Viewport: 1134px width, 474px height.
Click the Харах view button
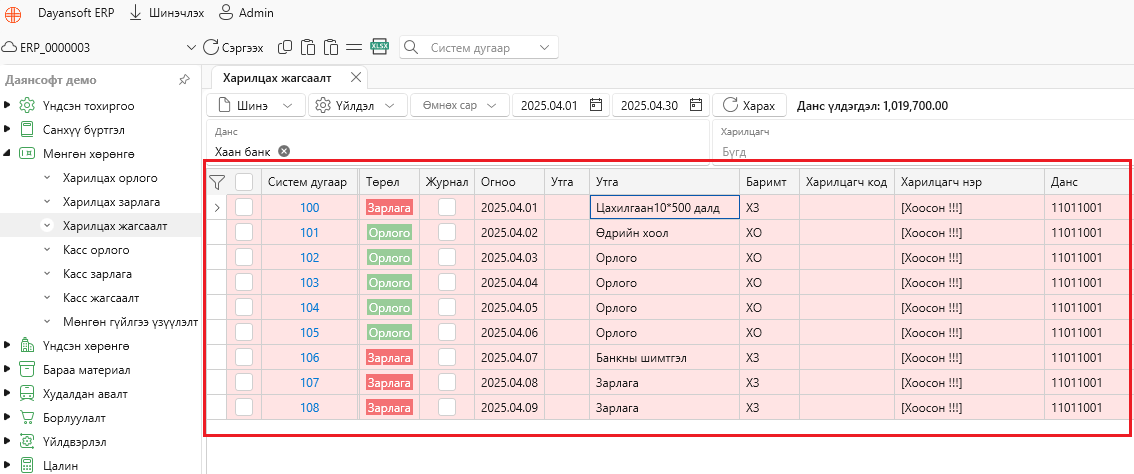(749, 105)
